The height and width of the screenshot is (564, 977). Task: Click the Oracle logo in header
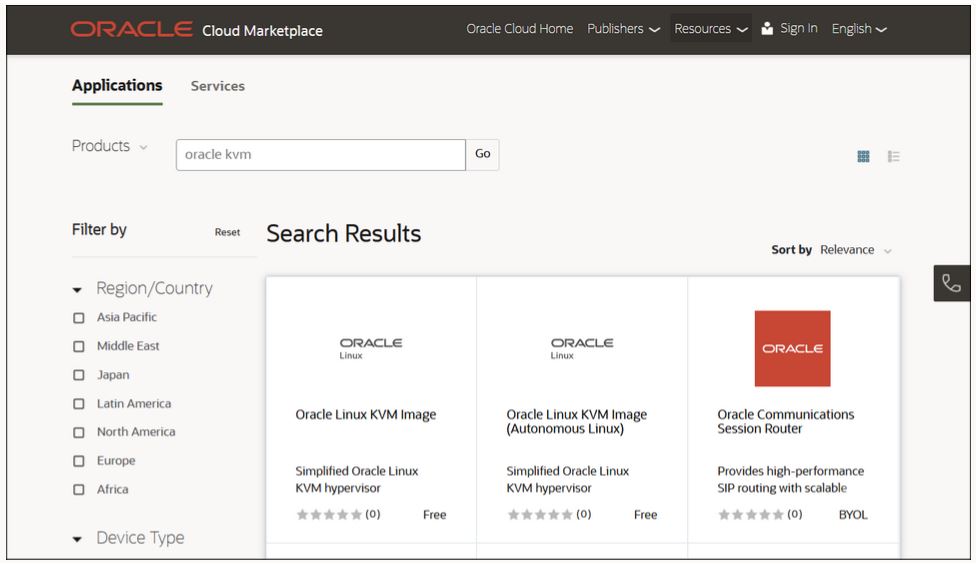click(x=131, y=29)
